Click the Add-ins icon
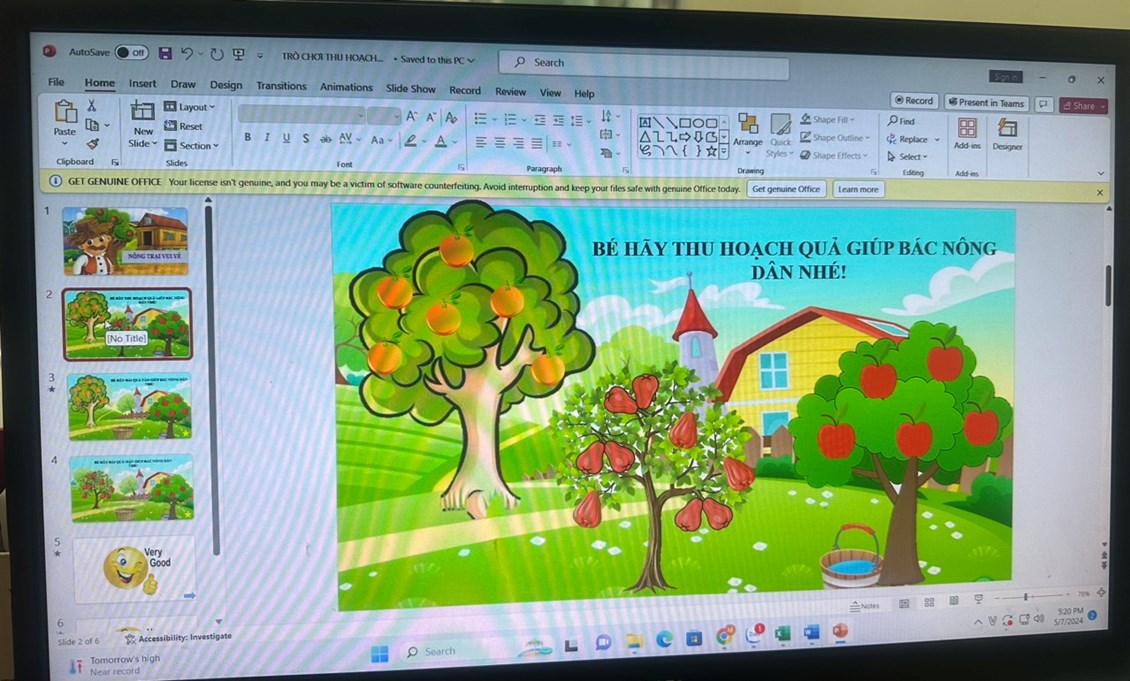 [967, 133]
